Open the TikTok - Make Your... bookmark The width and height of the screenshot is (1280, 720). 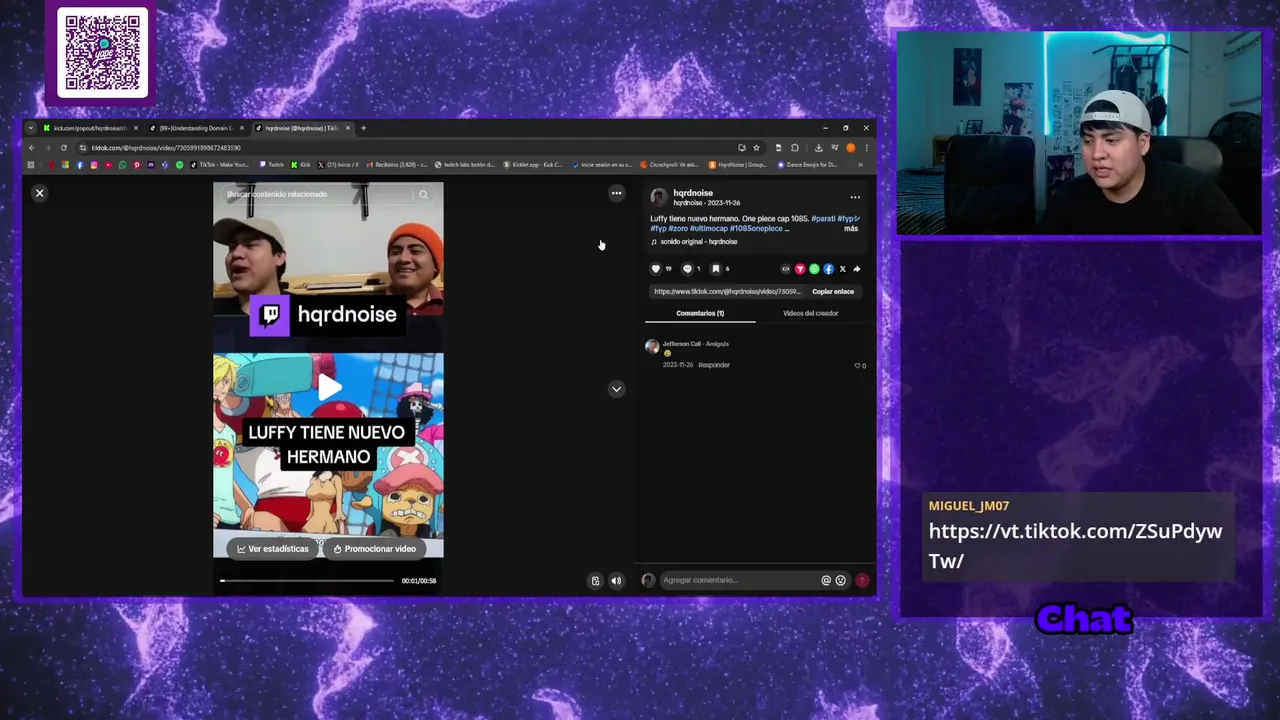218,165
